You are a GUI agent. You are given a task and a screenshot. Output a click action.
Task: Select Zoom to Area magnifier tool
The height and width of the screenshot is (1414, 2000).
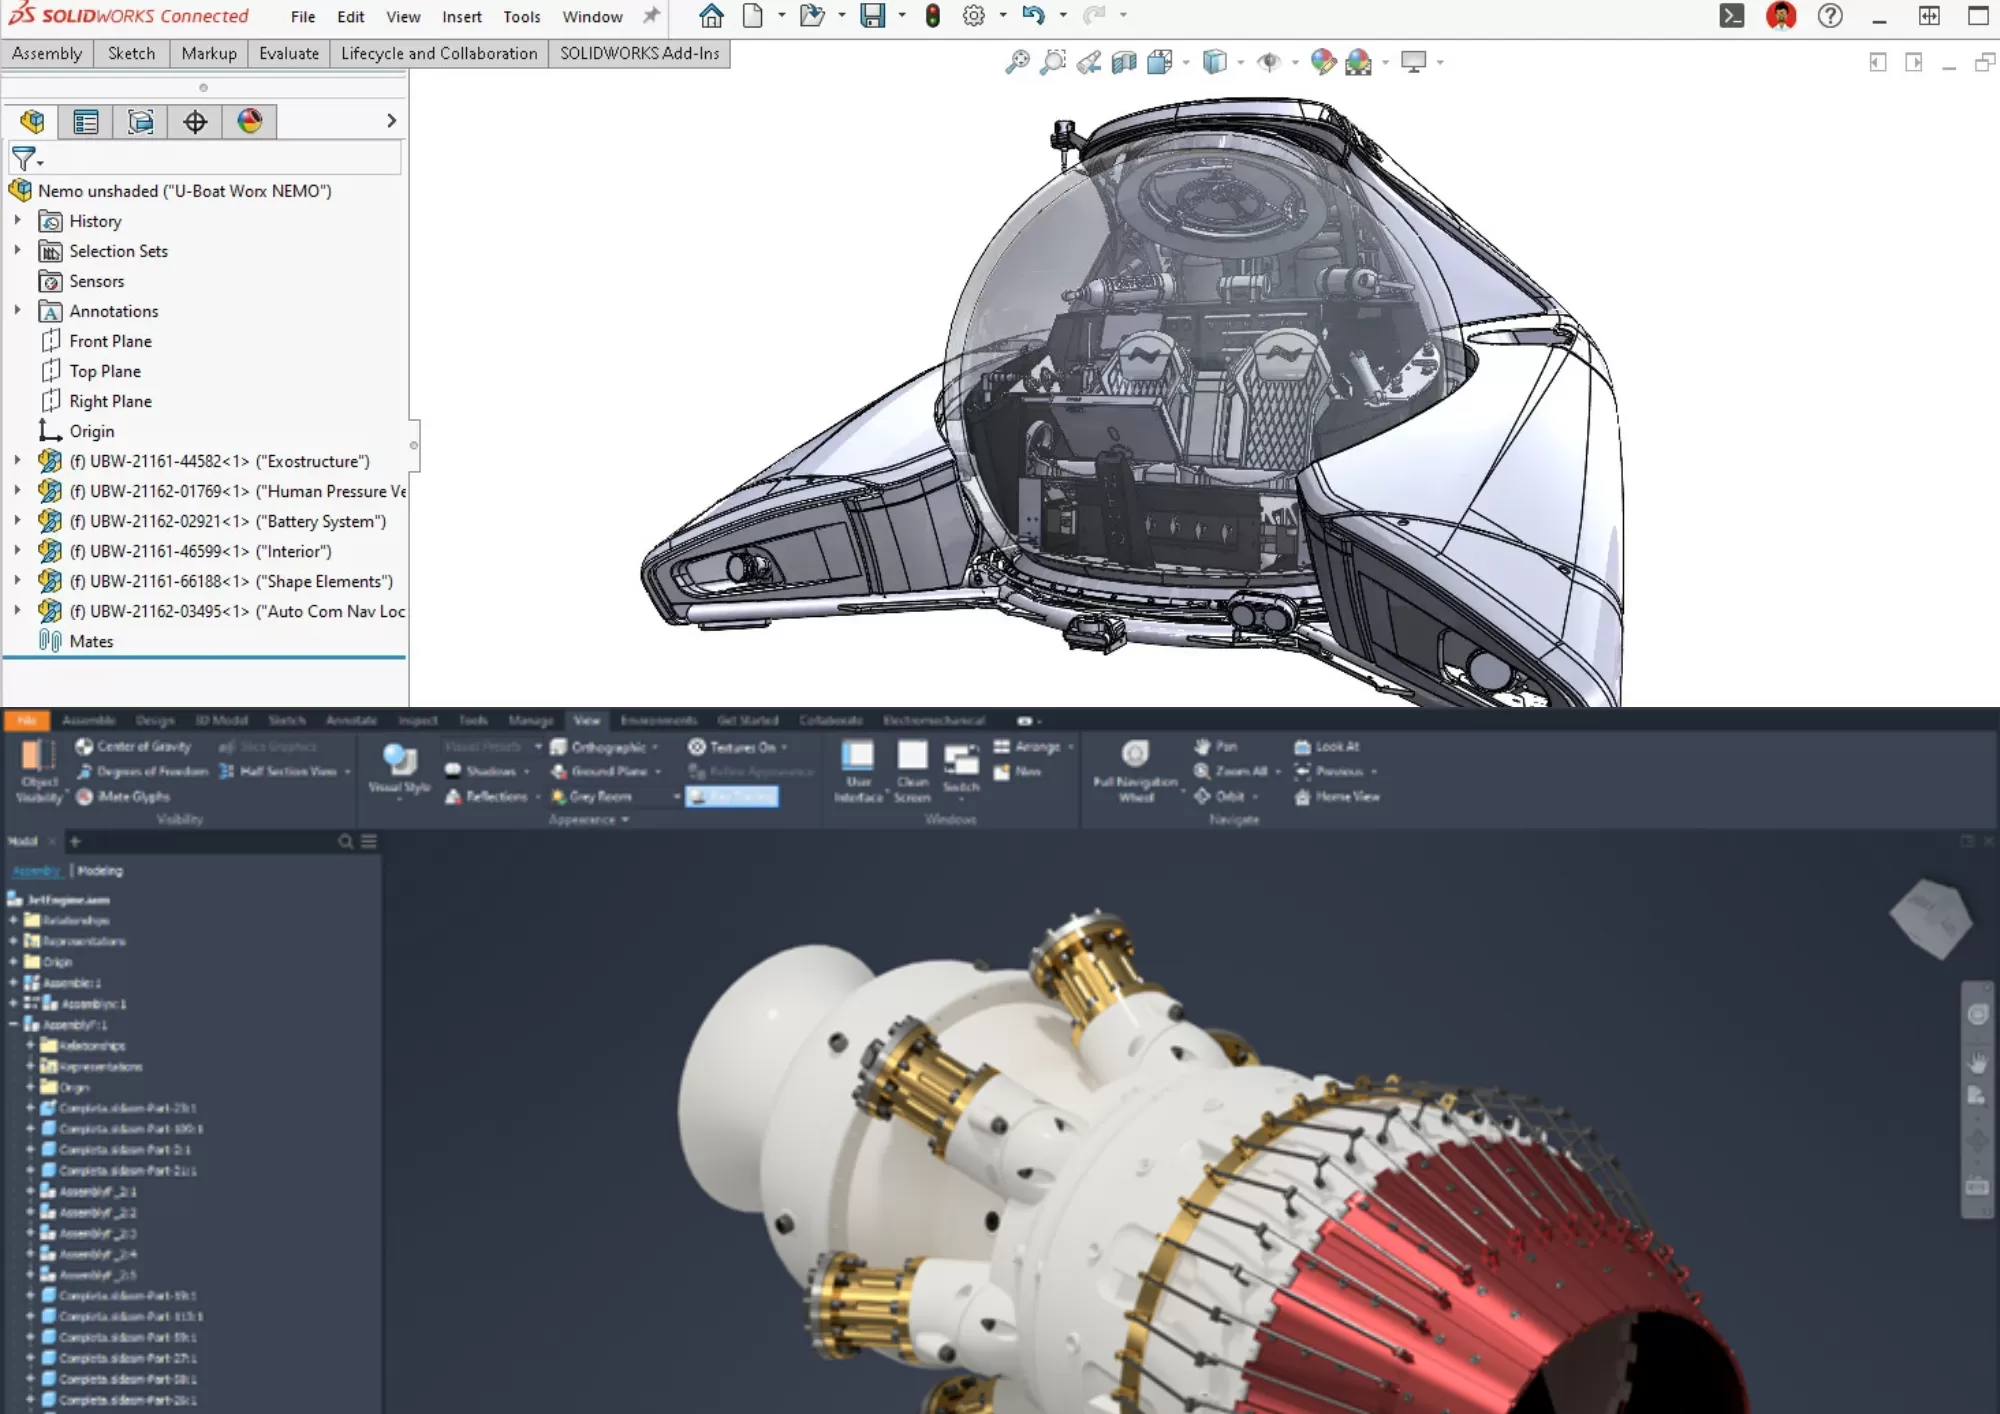[1054, 62]
